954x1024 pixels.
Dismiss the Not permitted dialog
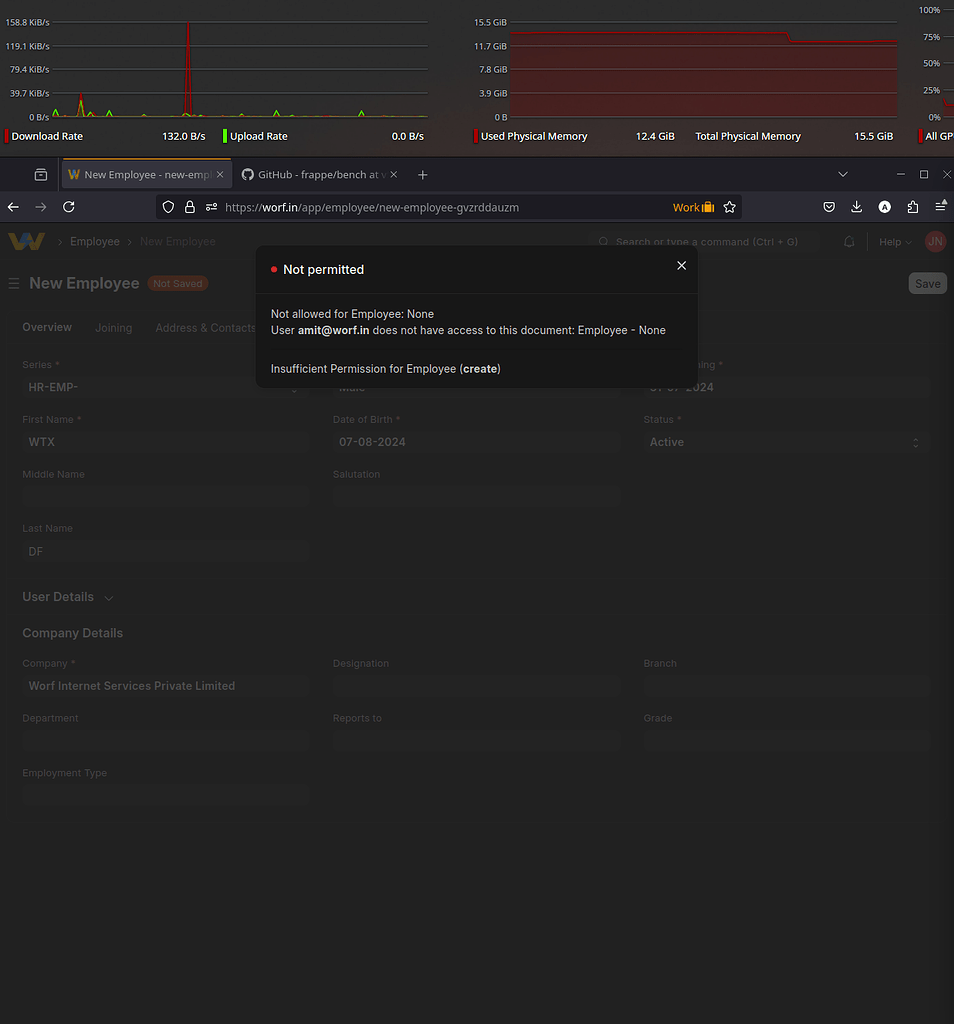coord(681,266)
